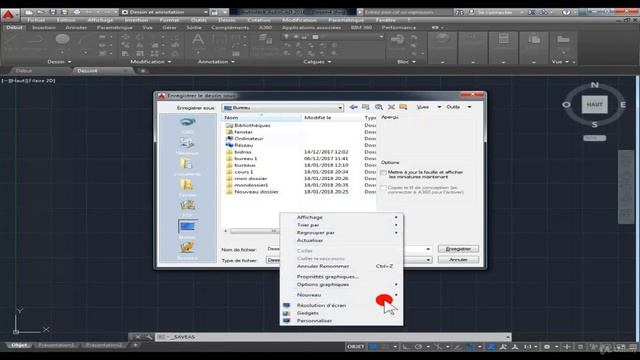640x360 pixels.
Task: Sort the file list by the Modifié le column header
Action: point(331,118)
